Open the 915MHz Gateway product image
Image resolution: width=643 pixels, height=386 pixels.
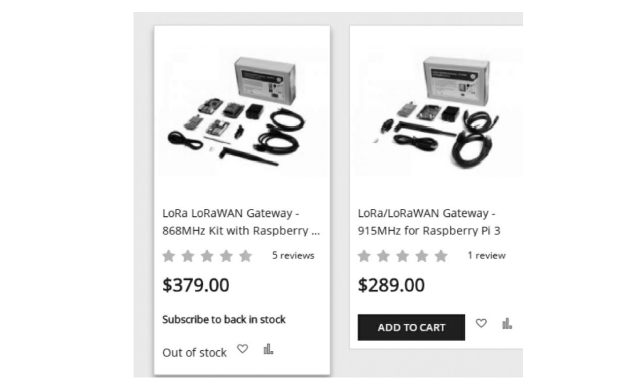click(x=438, y=111)
